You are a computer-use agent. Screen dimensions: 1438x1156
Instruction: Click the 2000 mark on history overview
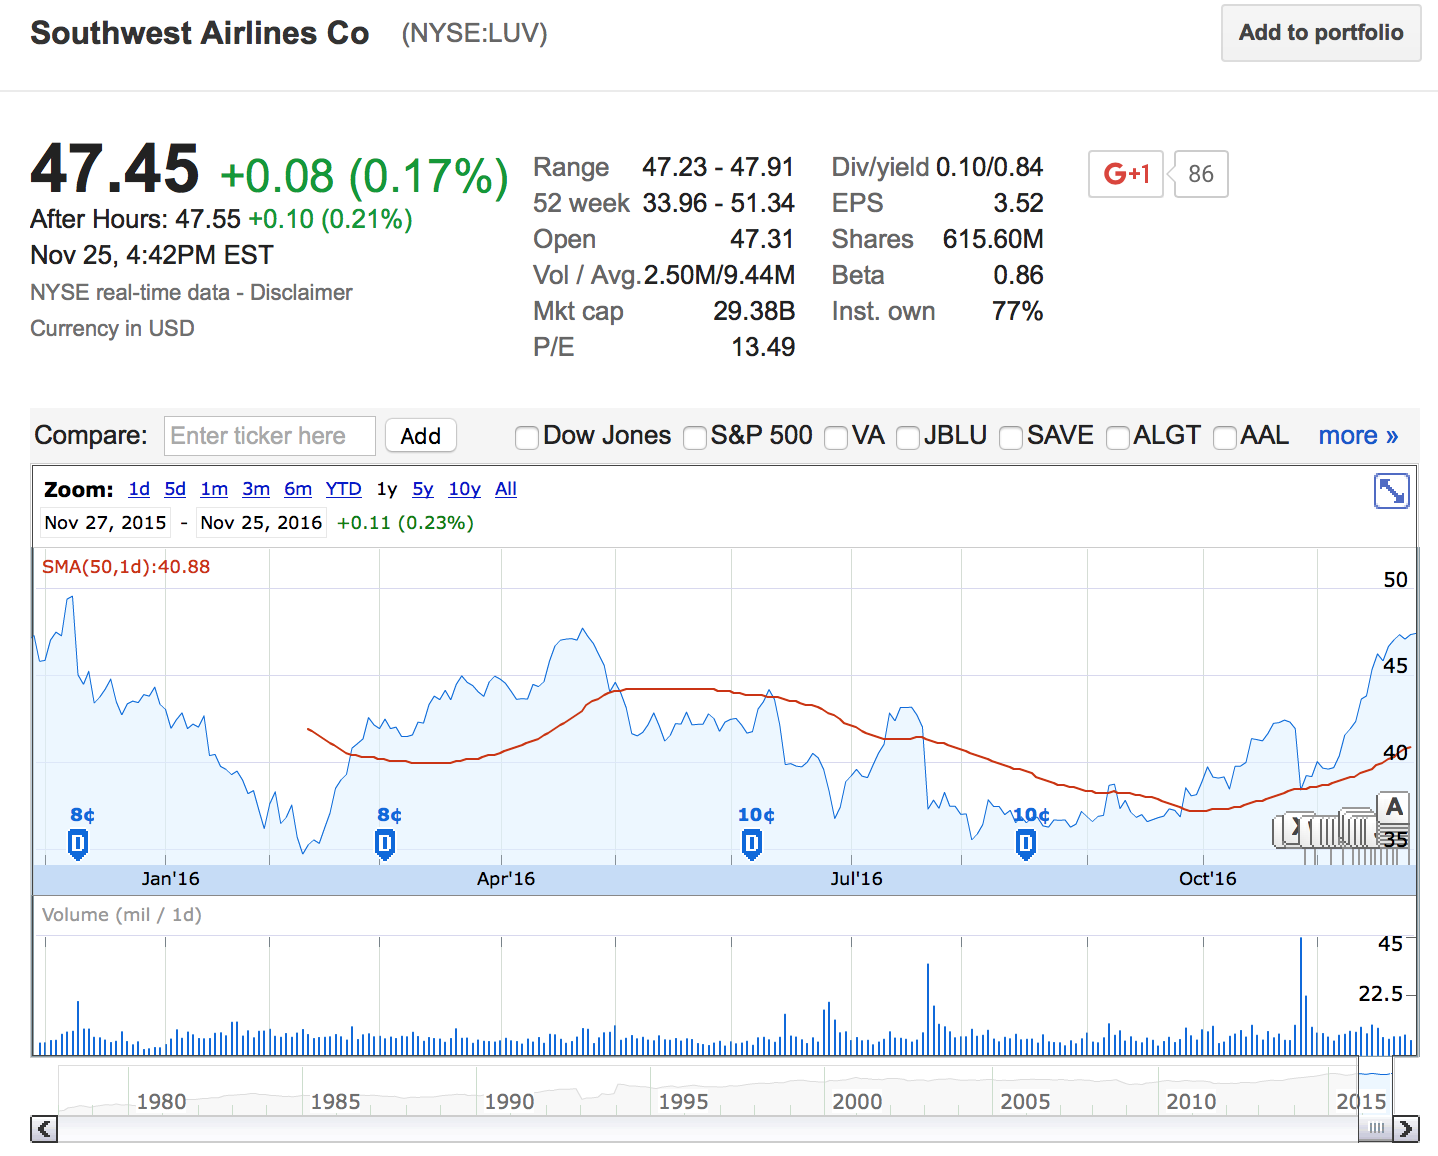pyautogui.click(x=857, y=1102)
